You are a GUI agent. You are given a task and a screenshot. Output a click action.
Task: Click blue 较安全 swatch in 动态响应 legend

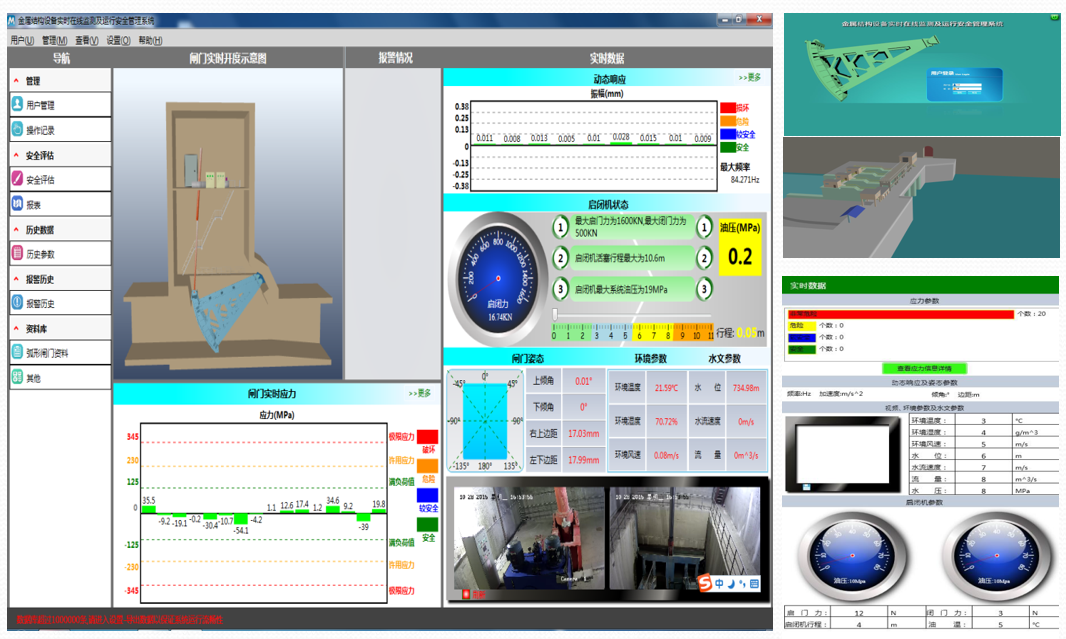click(727, 134)
